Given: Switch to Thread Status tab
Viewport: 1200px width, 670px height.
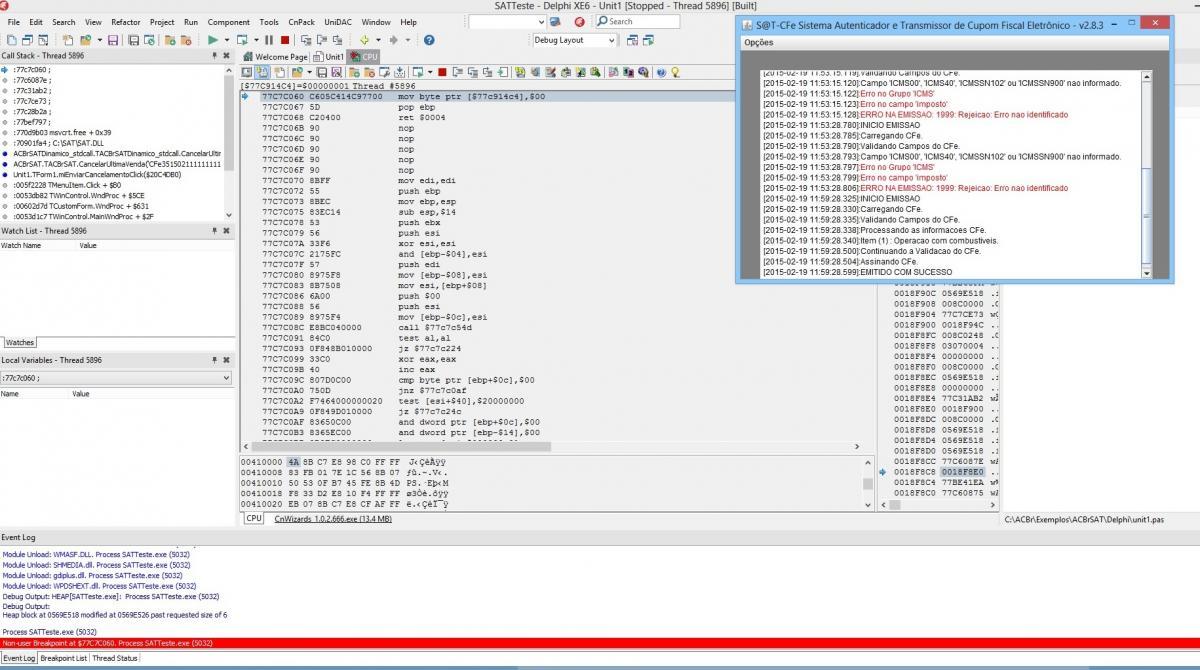Looking at the screenshot, I should (x=115, y=658).
